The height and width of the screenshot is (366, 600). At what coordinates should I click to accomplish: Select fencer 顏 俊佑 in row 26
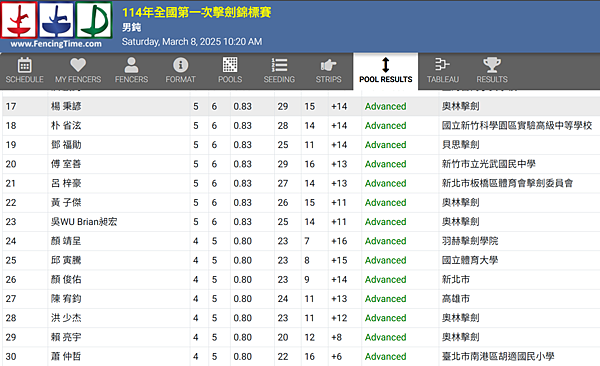pyautogui.click(x=66, y=279)
